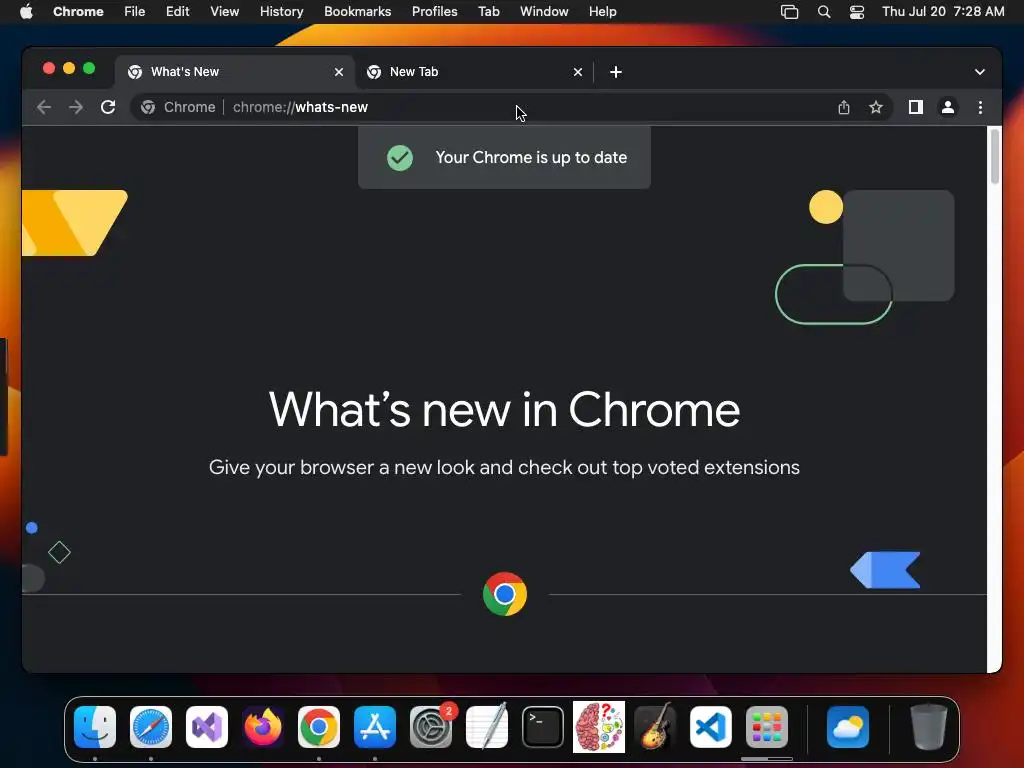The width and height of the screenshot is (1024, 768).
Task: Open Control Center in menu bar
Action: (x=857, y=12)
